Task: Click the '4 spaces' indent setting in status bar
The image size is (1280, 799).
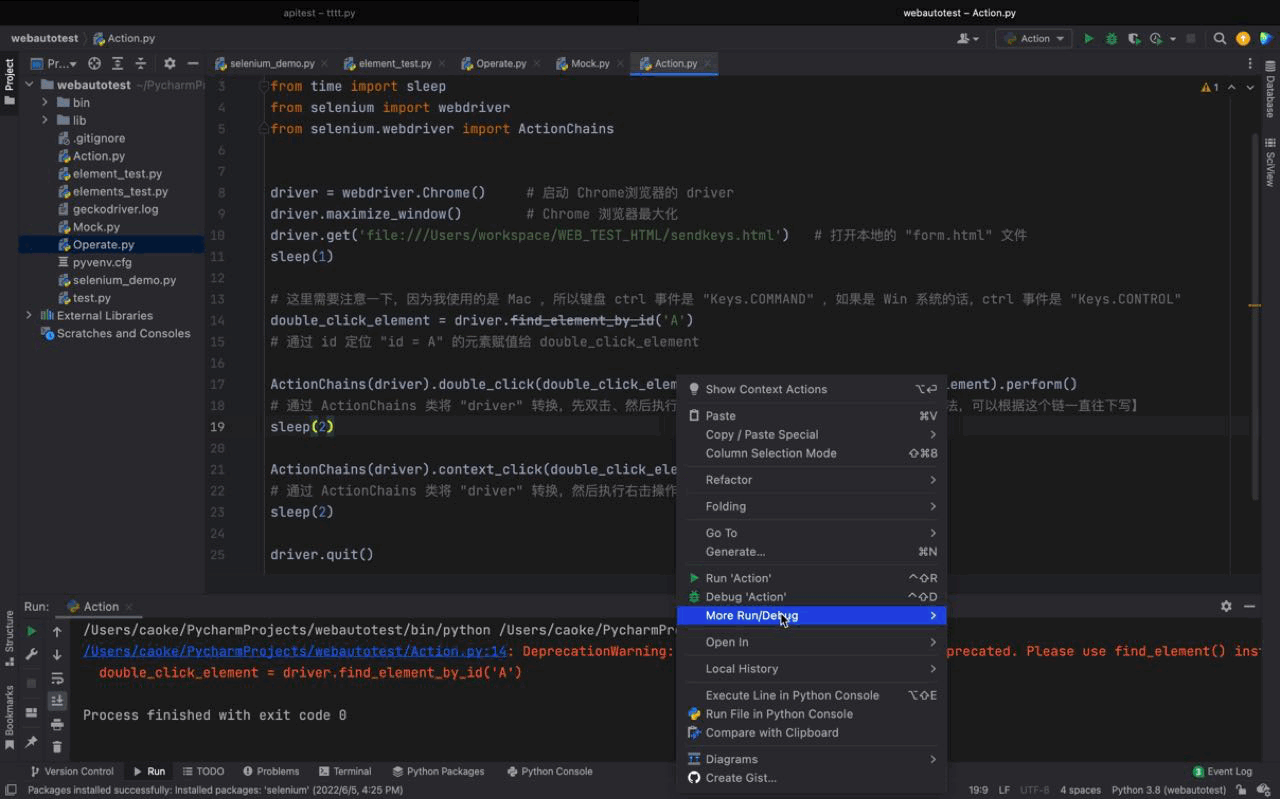Action: point(1080,790)
